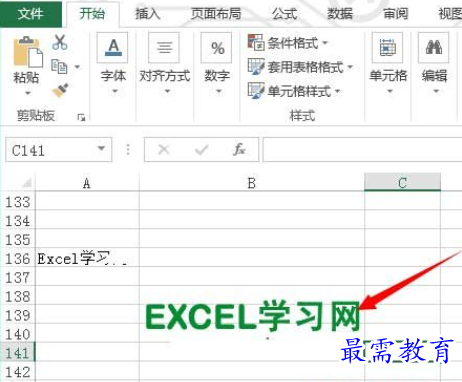The width and height of the screenshot is (462, 382).
Task: Open the Name Box dropdown arrow
Action: [101, 149]
